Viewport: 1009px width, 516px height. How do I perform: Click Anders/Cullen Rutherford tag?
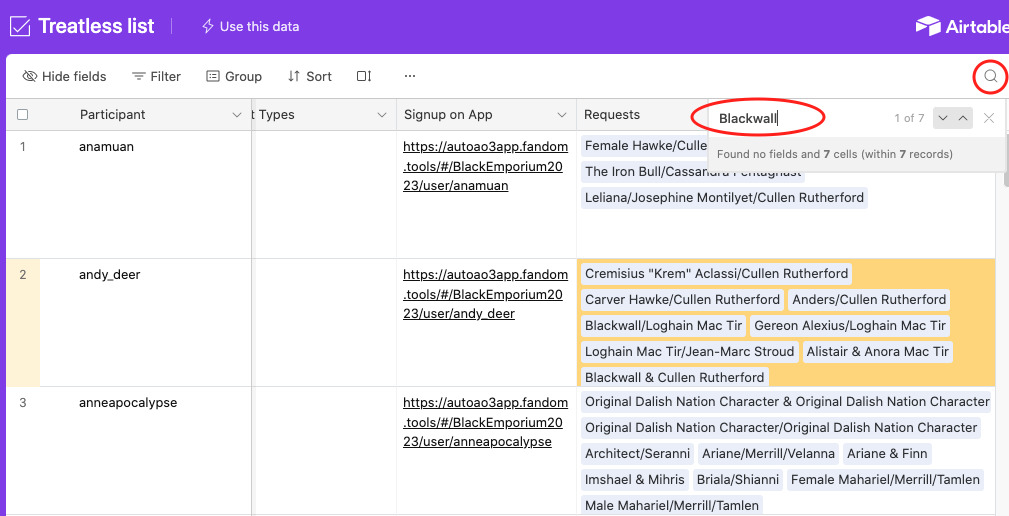tap(869, 299)
